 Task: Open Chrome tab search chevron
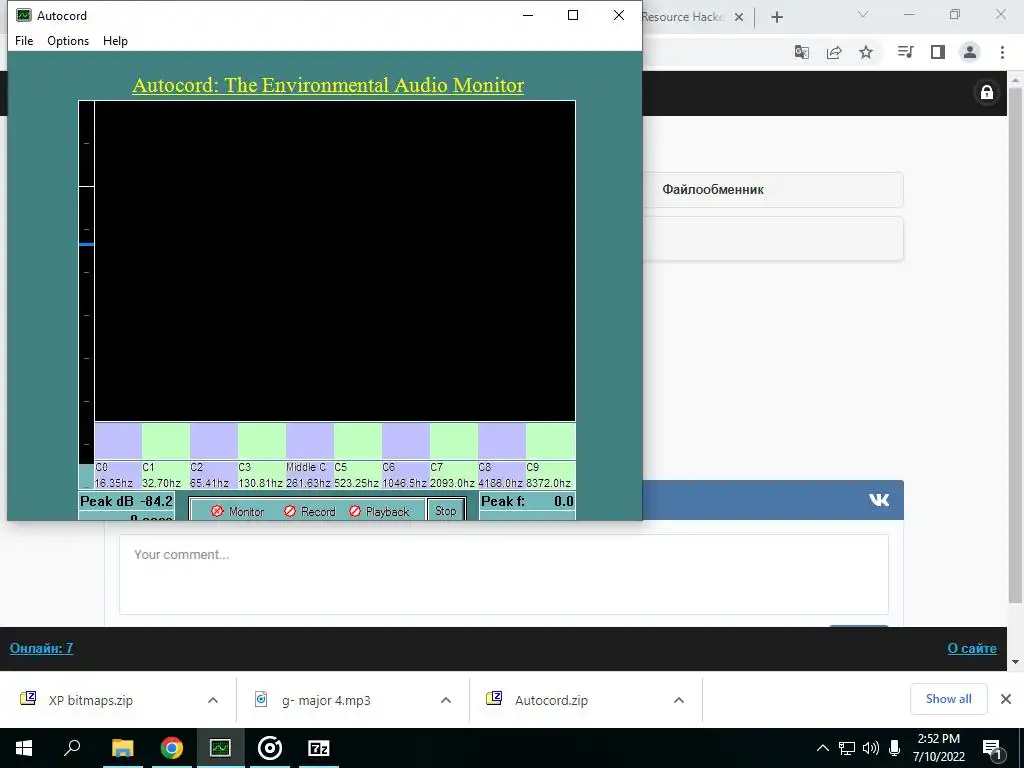pyautogui.click(x=863, y=14)
